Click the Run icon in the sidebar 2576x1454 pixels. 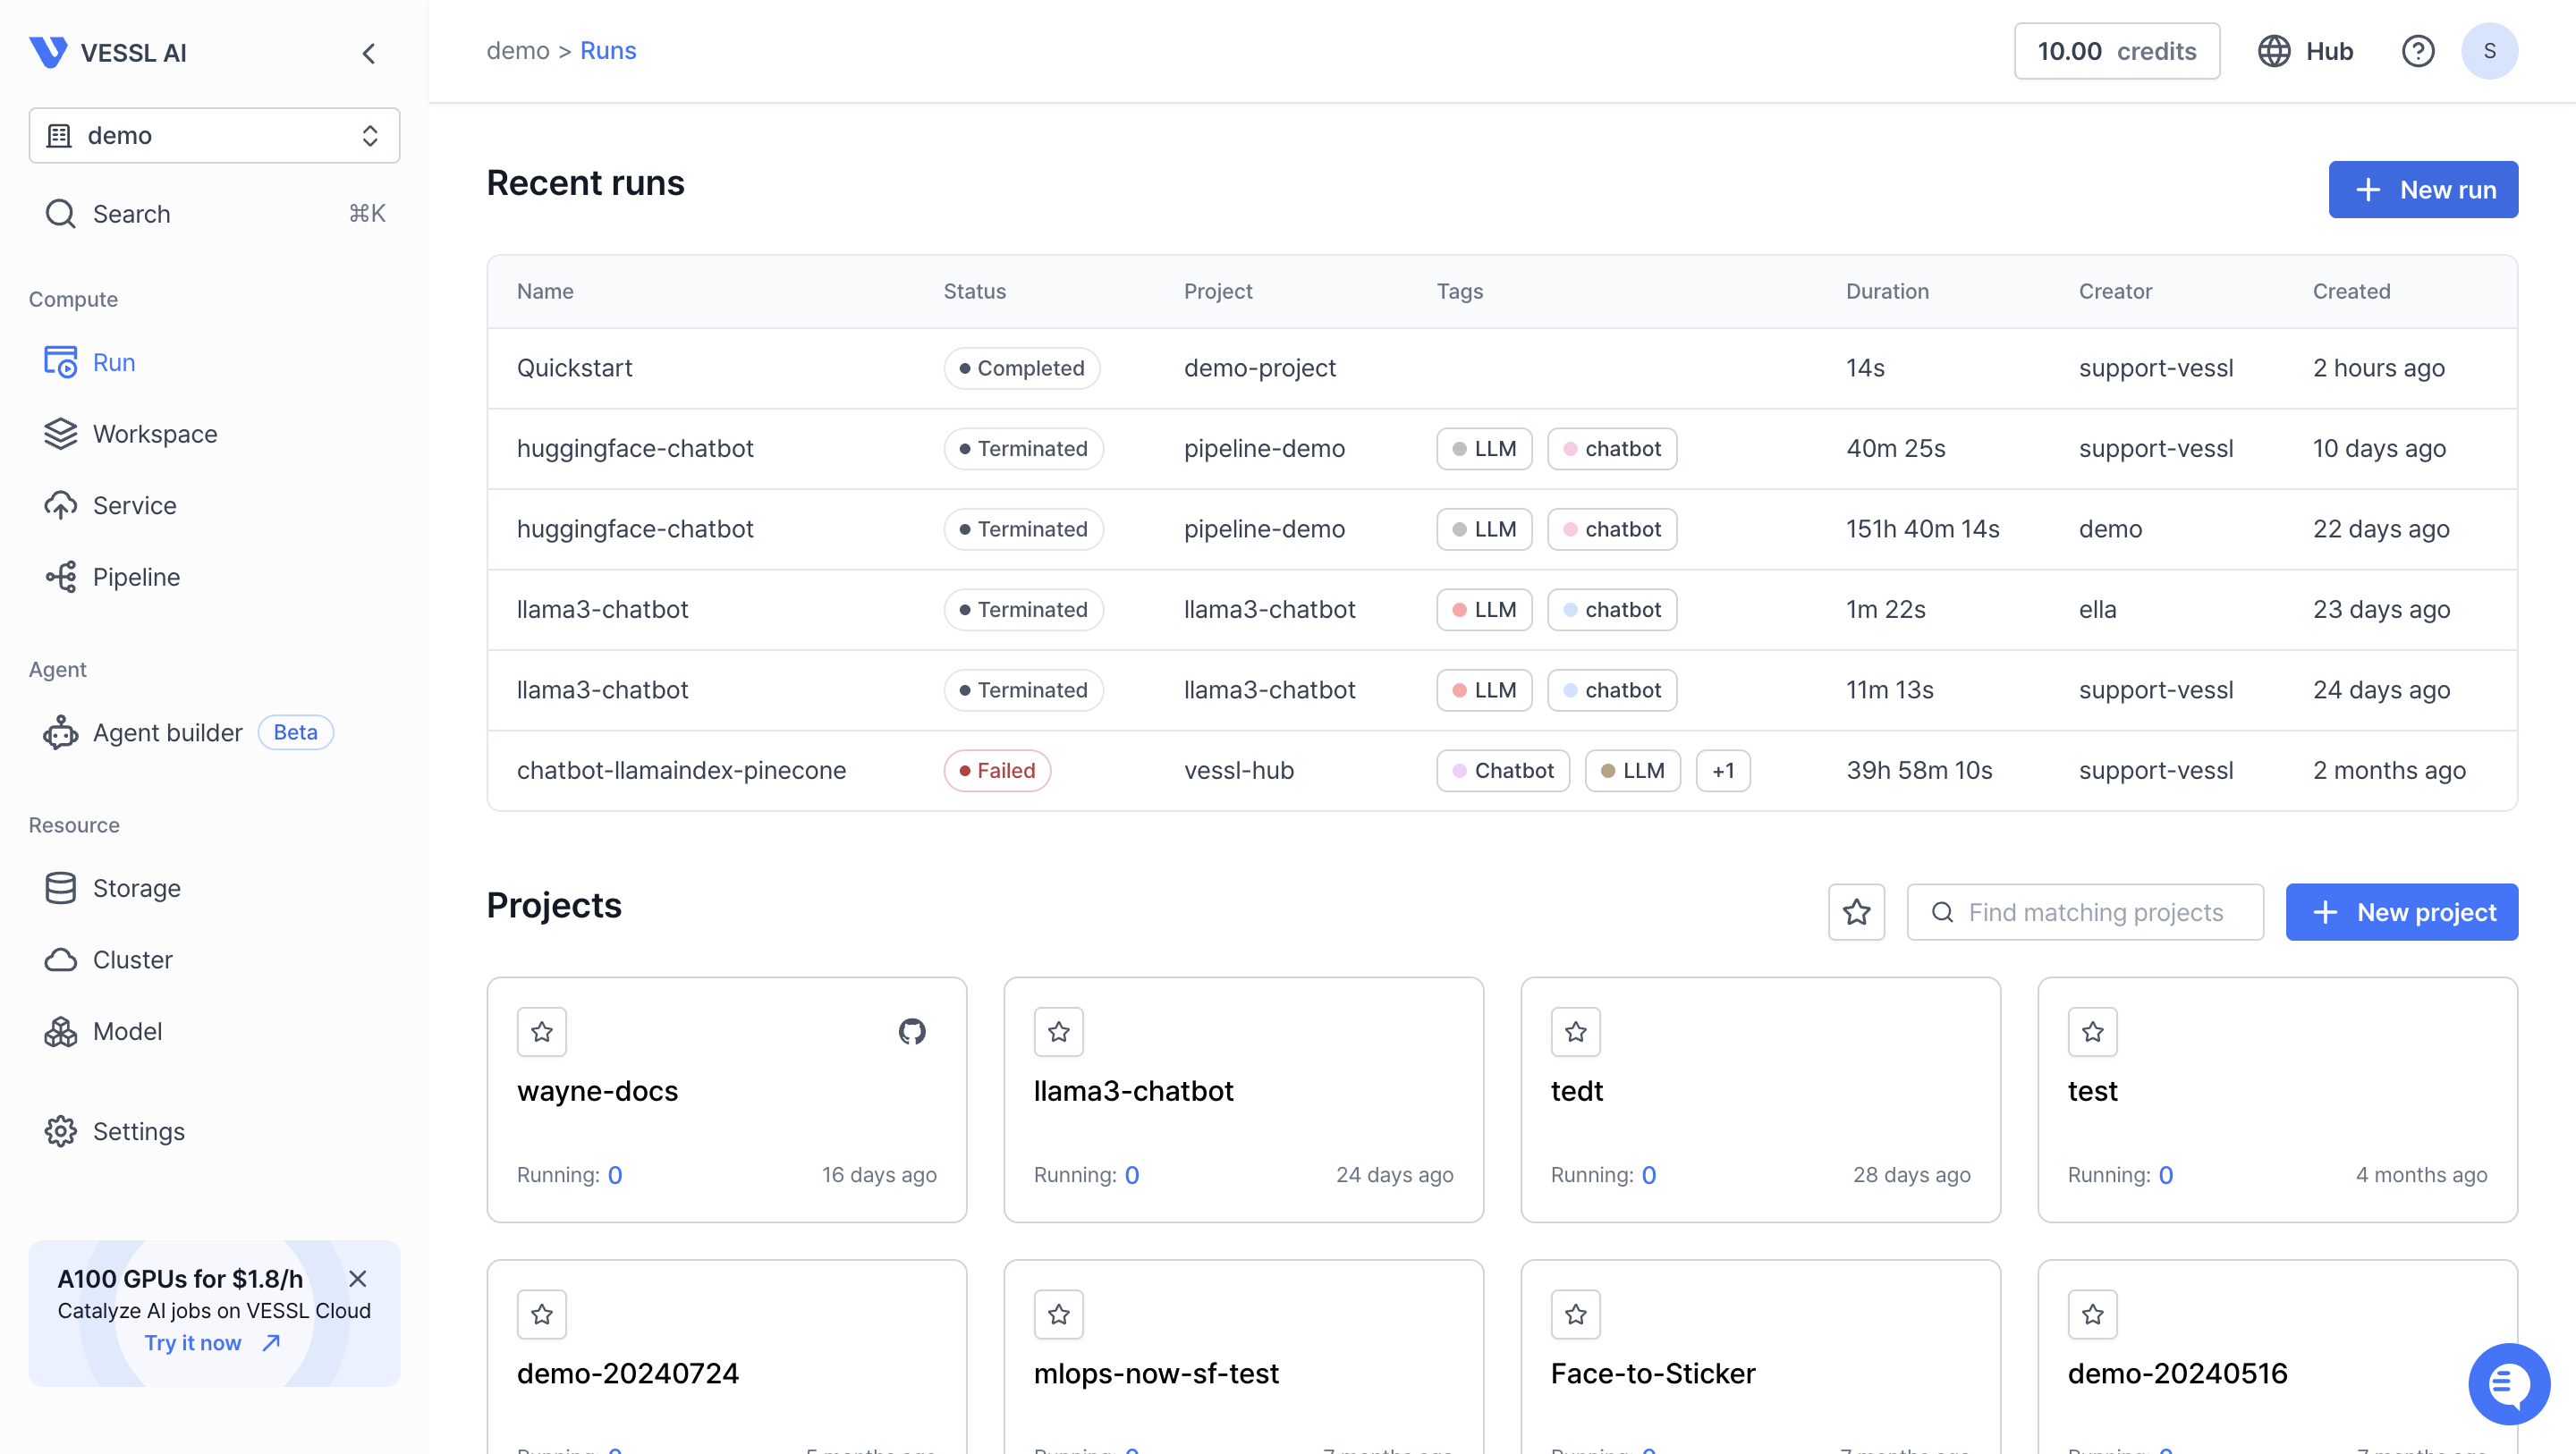coord(60,362)
